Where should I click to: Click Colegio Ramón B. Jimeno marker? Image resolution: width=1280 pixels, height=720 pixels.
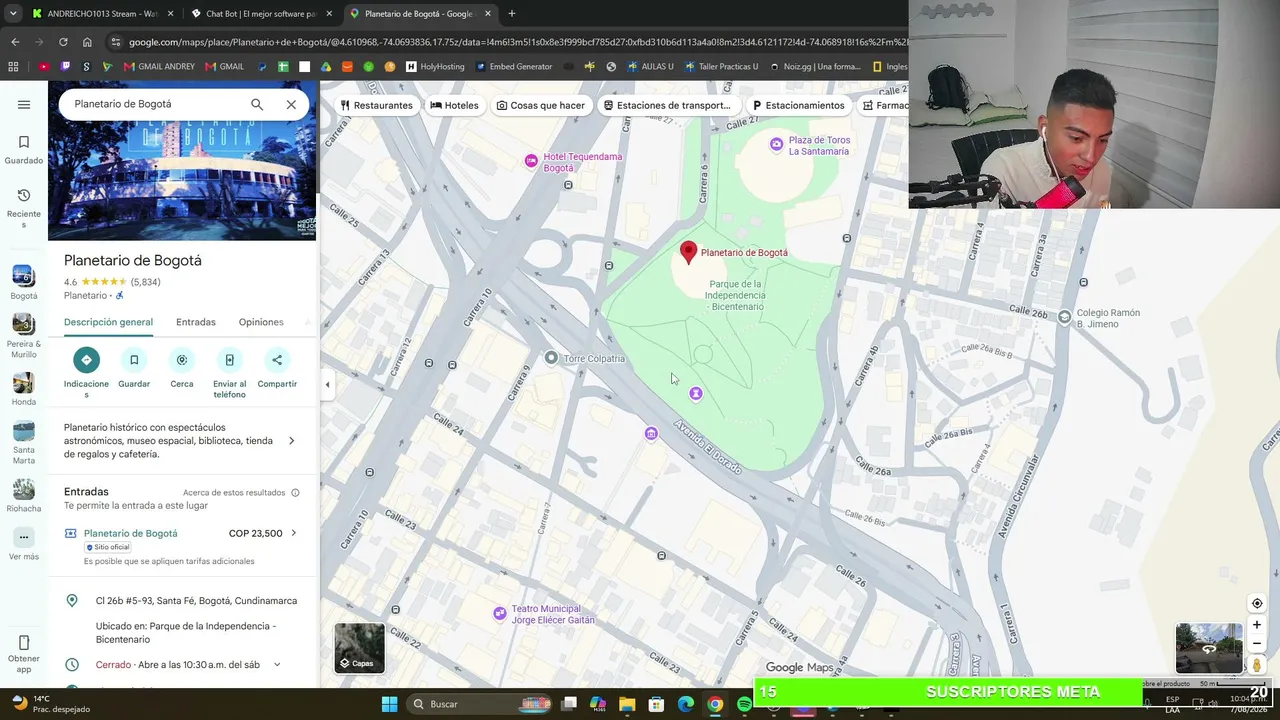pos(1064,318)
